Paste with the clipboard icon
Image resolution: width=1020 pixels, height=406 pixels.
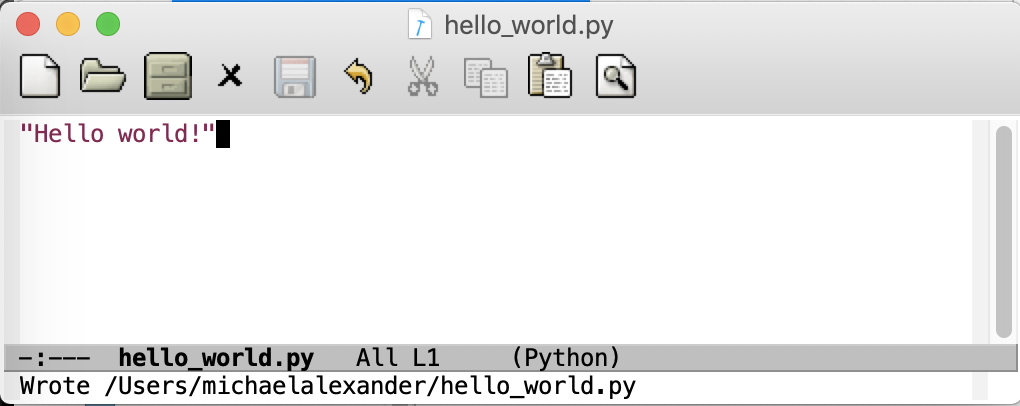550,75
